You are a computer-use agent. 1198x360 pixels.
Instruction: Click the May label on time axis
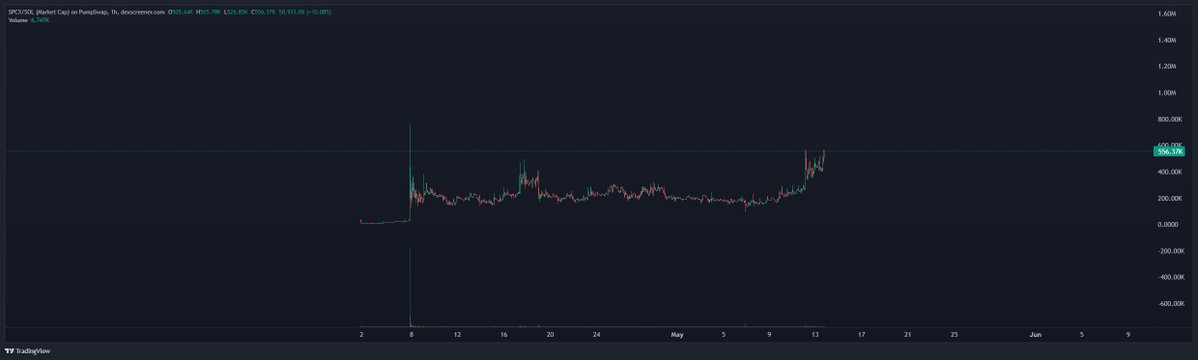676,335
